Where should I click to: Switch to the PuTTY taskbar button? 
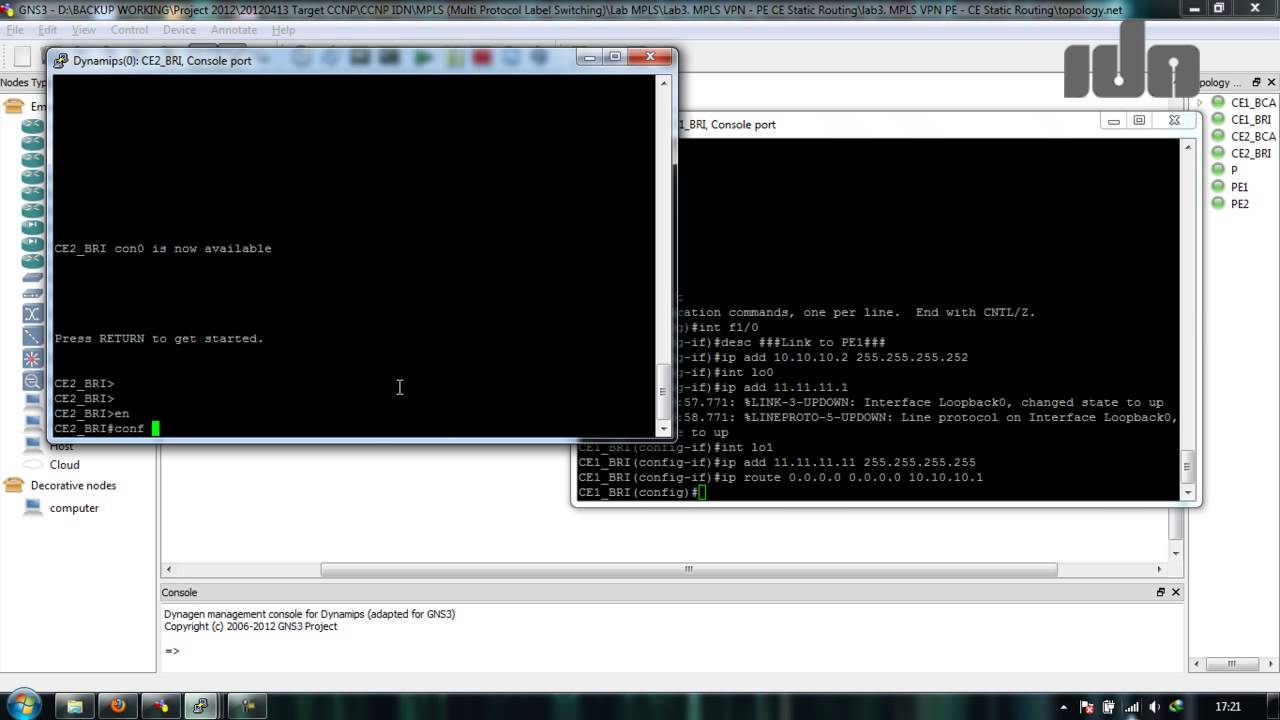(201, 706)
